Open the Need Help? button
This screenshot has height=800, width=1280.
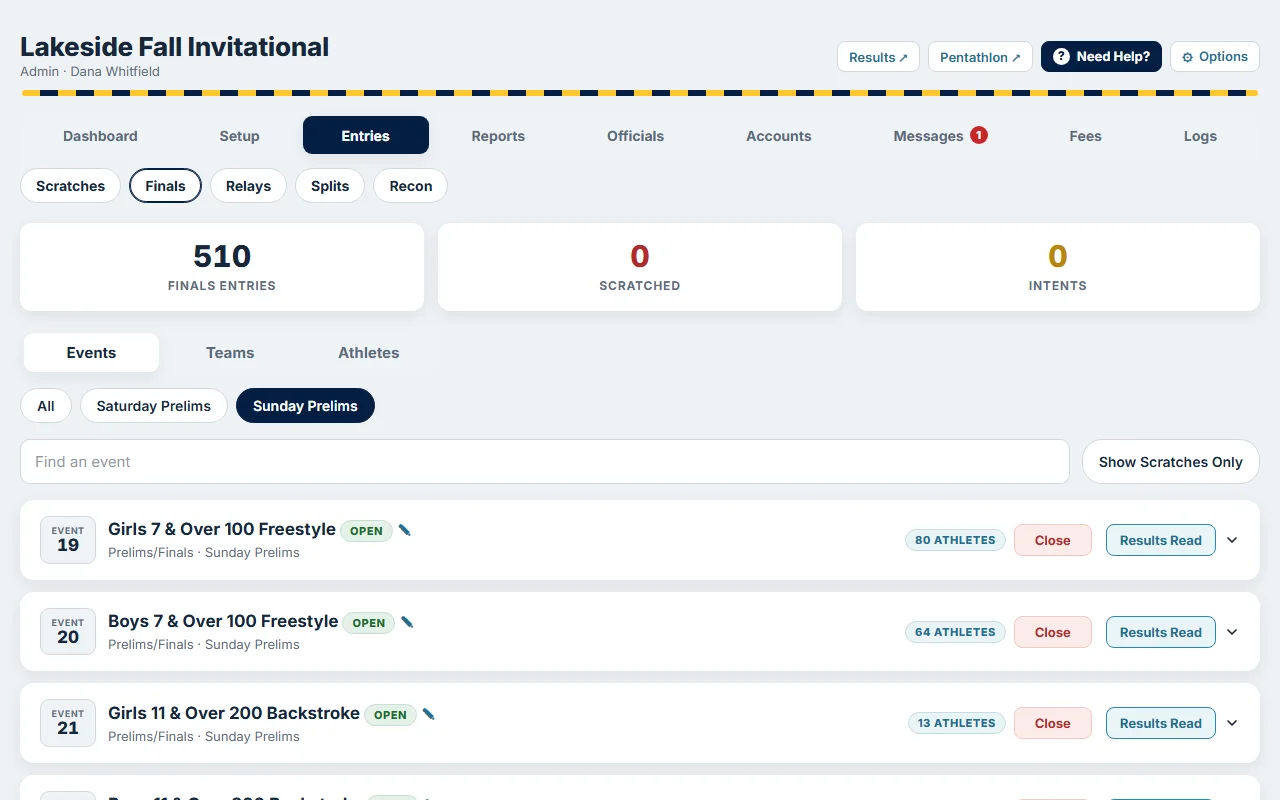click(x=1101, y=57)
